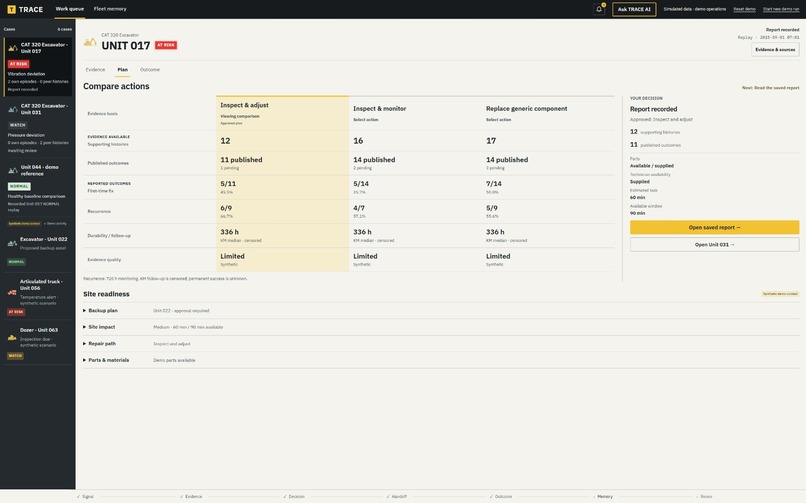Click the Memory step in progress bar
The width and height of the screenshot is (806, 503).
604,496
